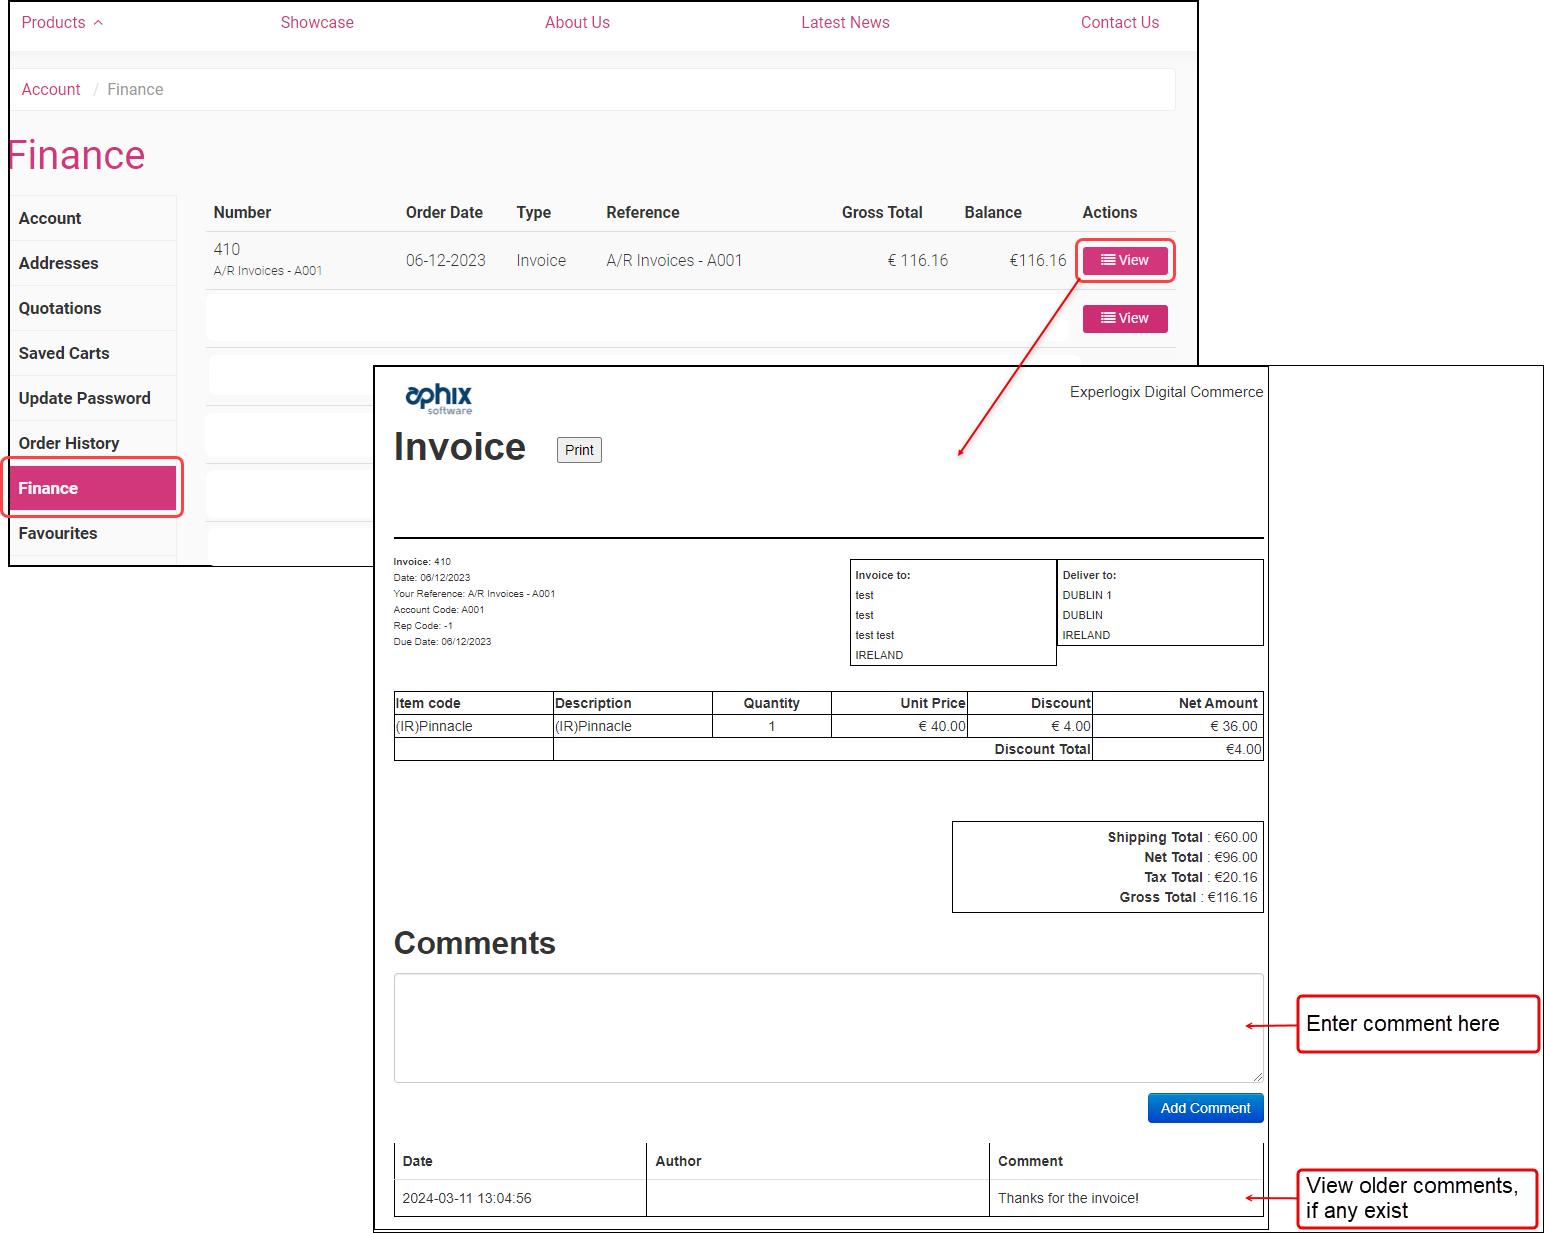Select invoice number 410 in the table
The width and height of the screenshot is (1544, 1233).
click(x=227, y=249)
